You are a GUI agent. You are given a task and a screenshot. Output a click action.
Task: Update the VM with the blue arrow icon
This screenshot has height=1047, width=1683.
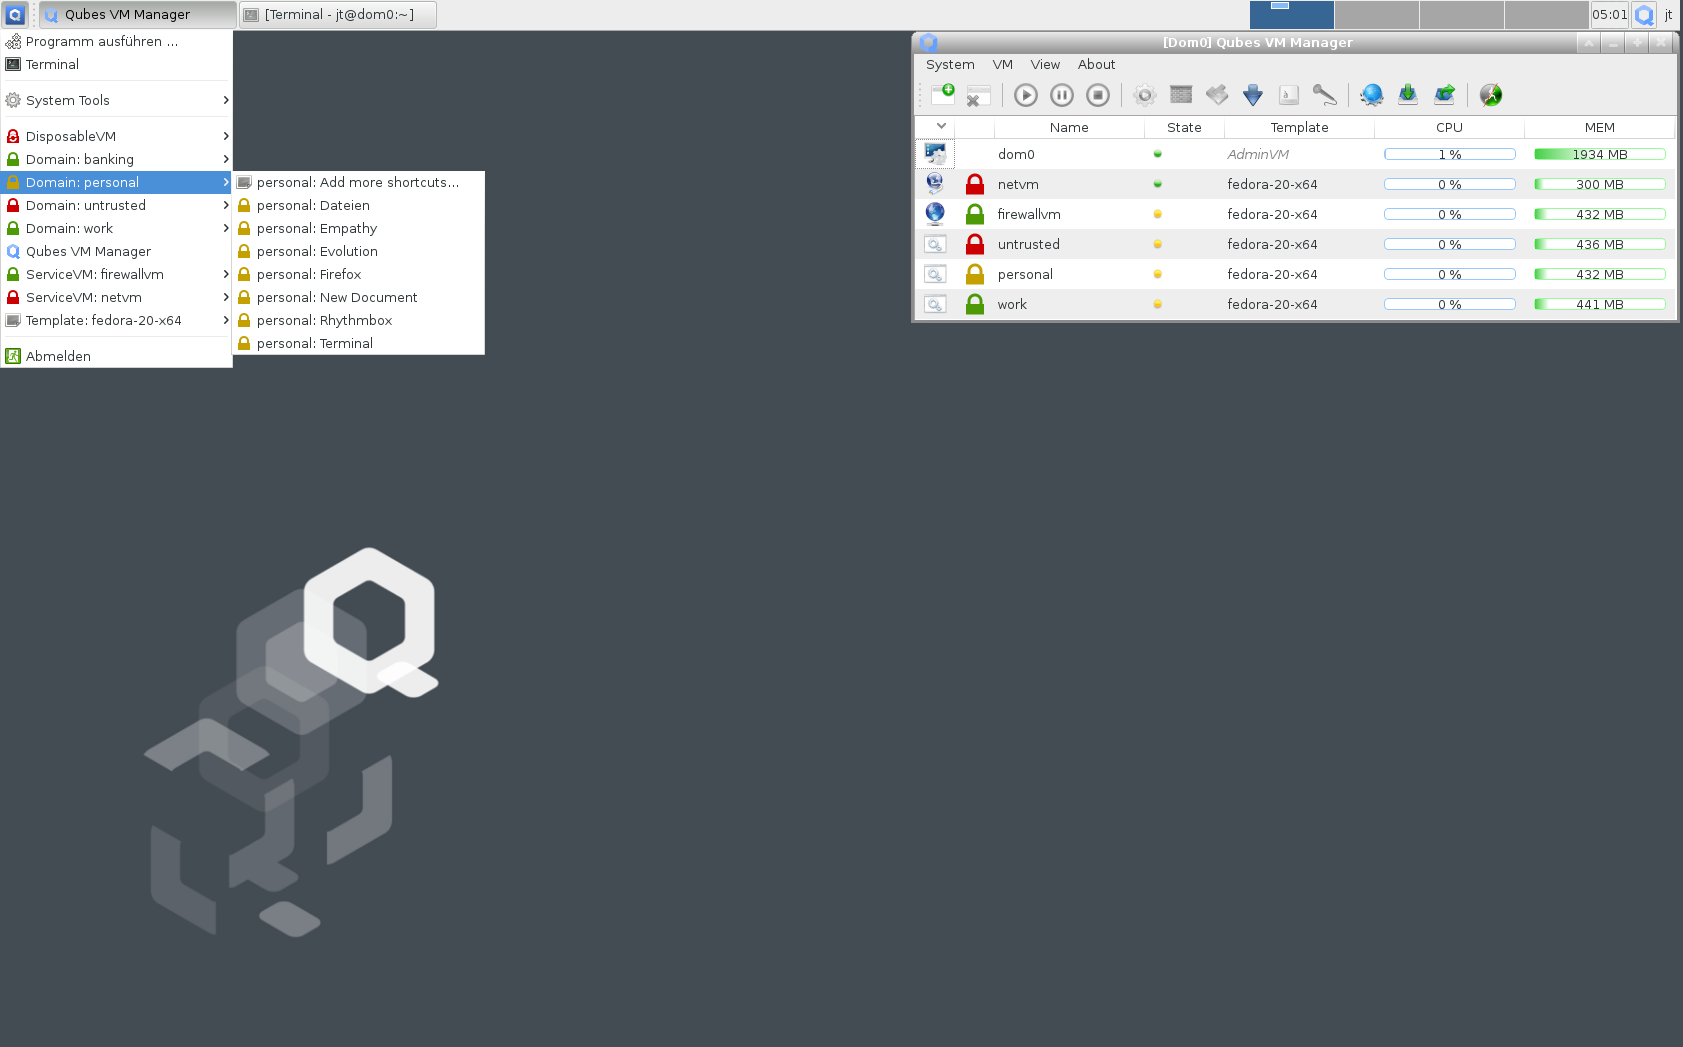[1253, 95]
